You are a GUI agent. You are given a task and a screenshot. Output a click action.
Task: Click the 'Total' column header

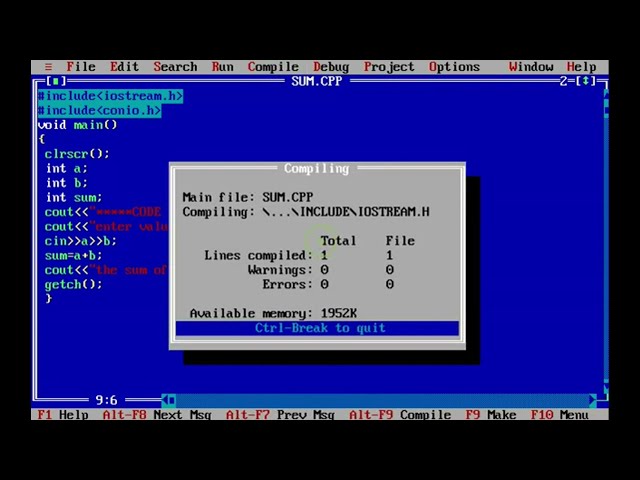(338, 241)
